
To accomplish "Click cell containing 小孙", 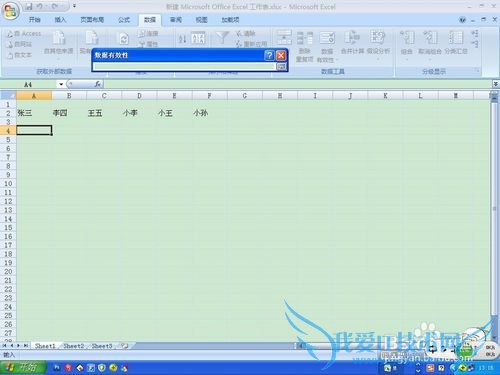I will pyautogui.click(x=209, y=113).
